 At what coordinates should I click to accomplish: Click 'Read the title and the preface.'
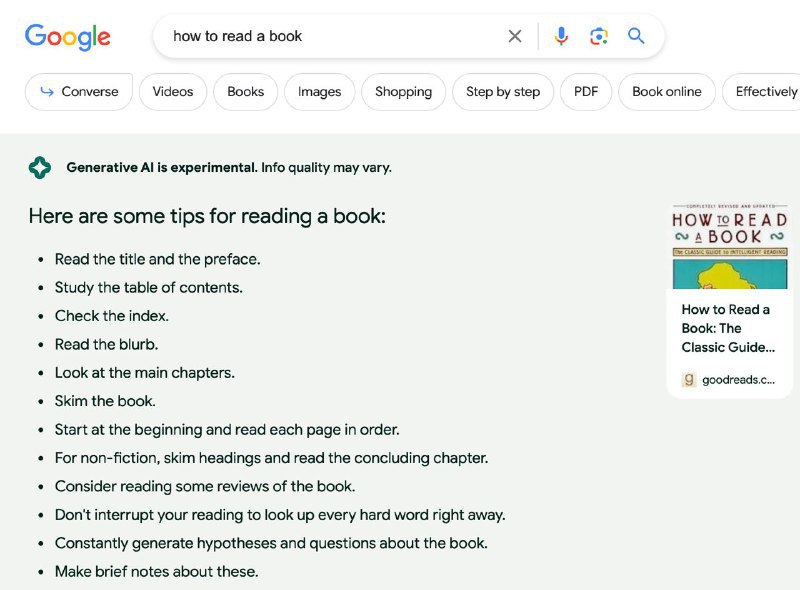[x=158, y=259]
